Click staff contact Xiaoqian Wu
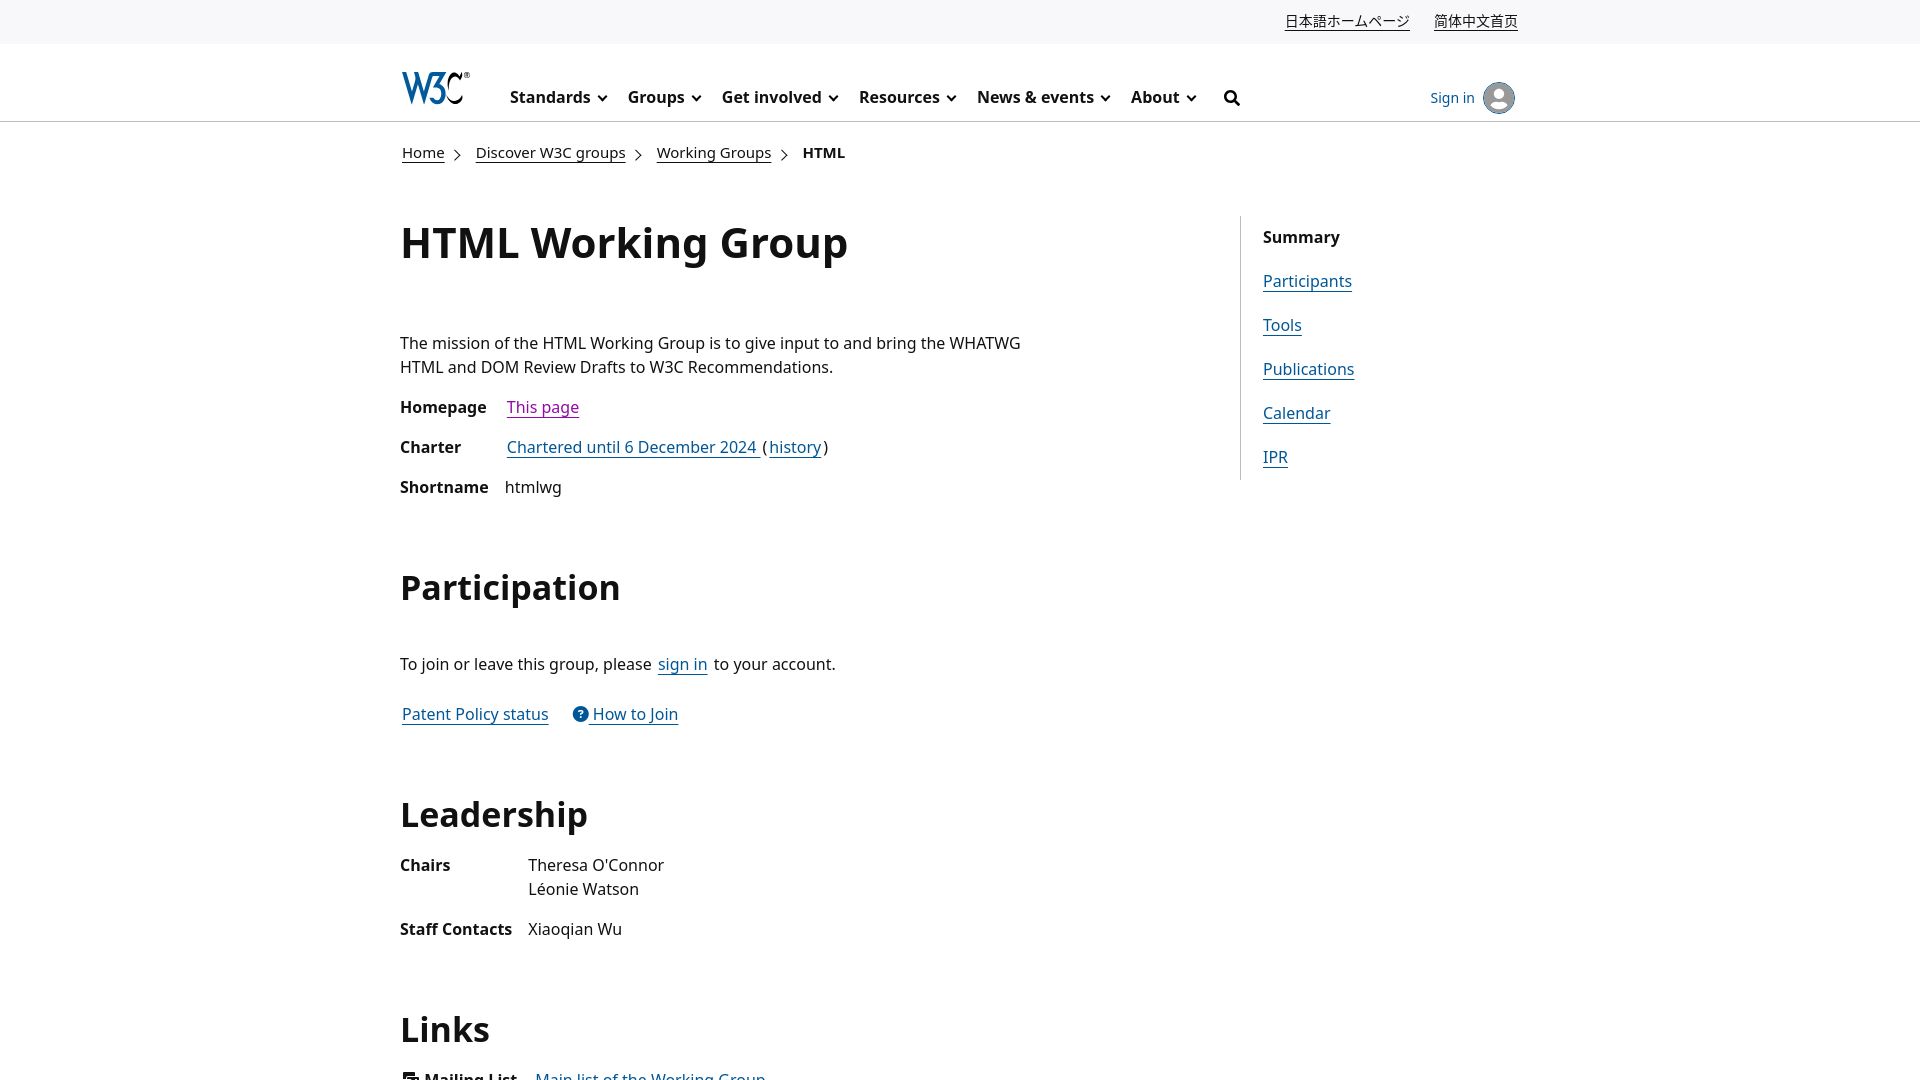Image resolution: width=1920 pixels, height=1080 pixels. click(575, 930)
